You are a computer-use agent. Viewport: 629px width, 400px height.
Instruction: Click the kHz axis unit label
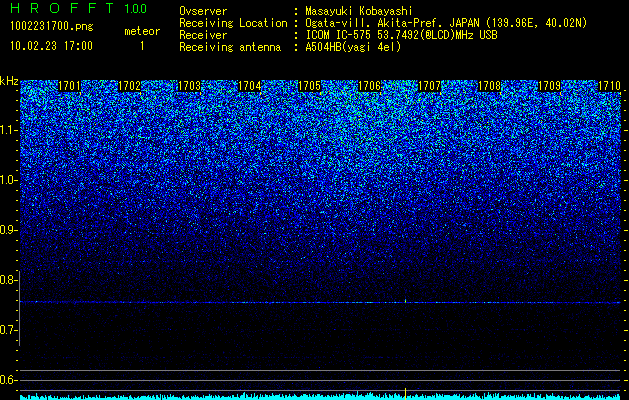point(9,81)
